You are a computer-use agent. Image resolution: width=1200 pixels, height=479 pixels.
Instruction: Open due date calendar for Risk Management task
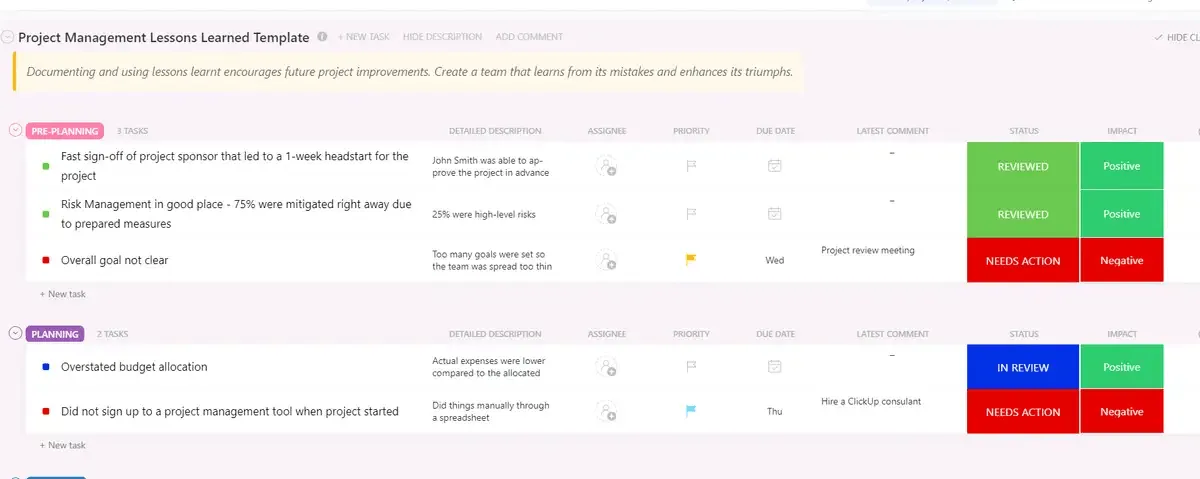click(x=774, y=213)
